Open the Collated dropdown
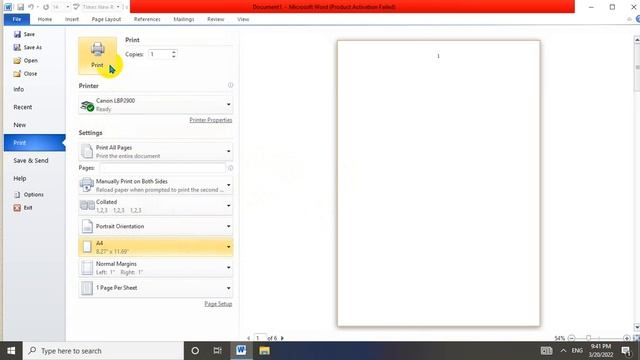Viewport: 640px width, 360px height. (x=156, y=206)
